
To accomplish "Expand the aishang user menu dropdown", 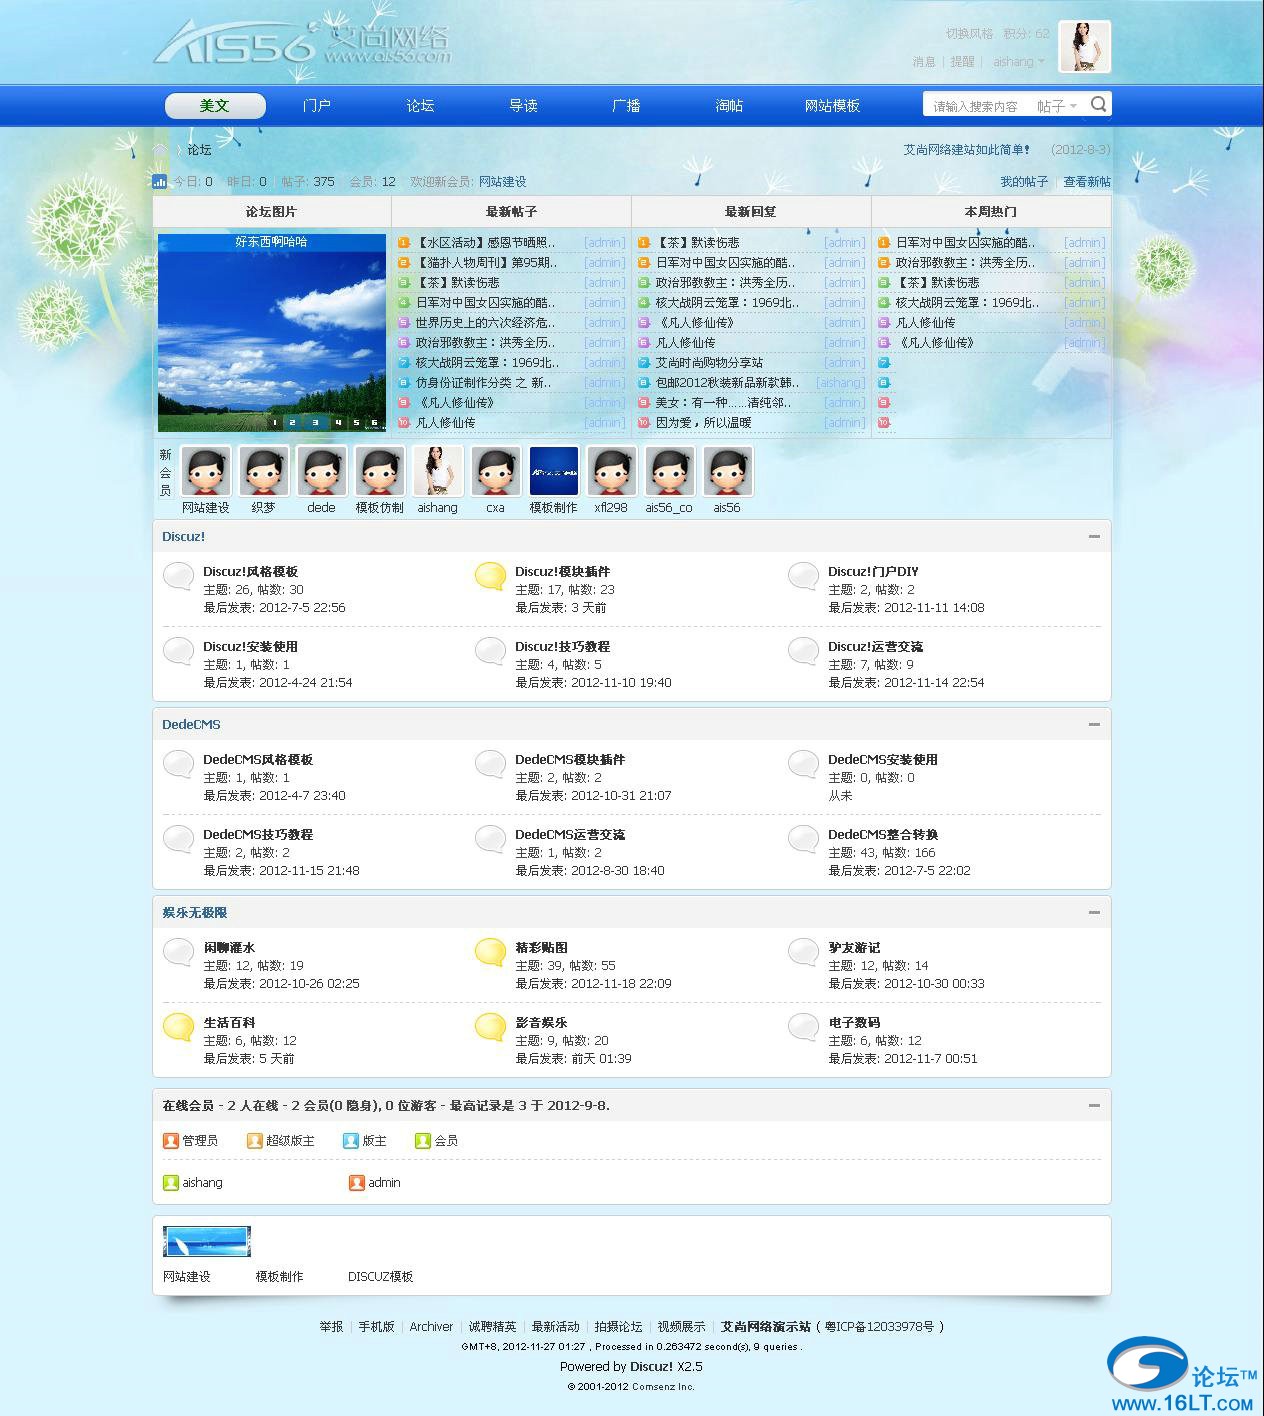I will coord(1019,62).
